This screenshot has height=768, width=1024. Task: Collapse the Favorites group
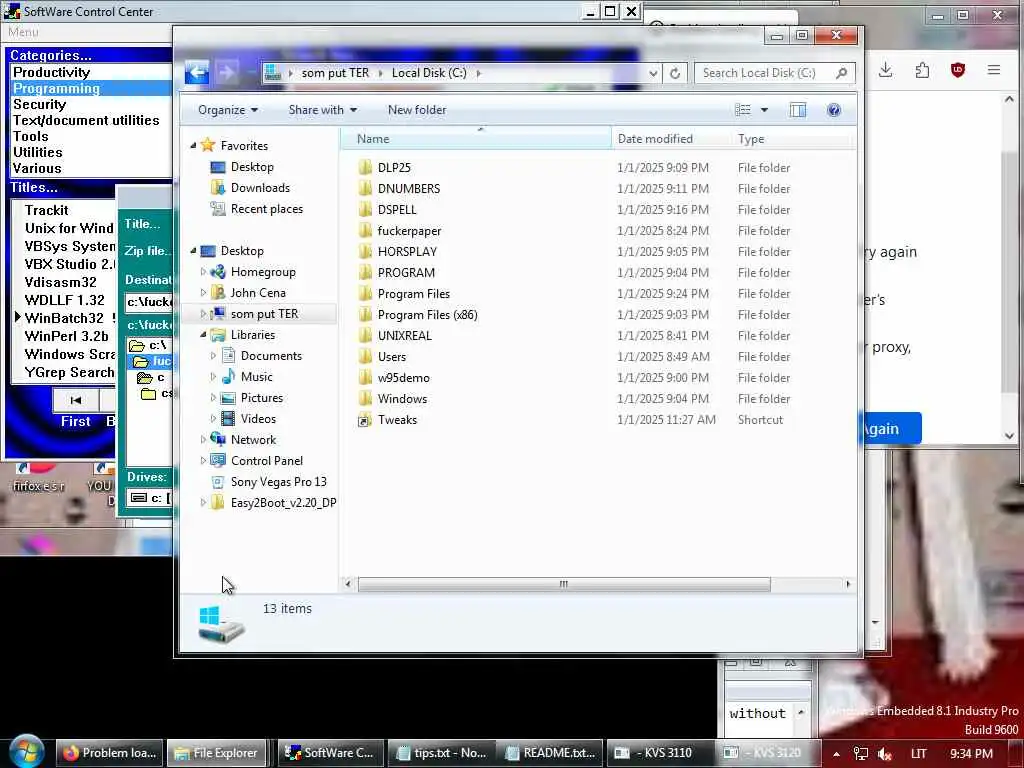click(193, 145)
